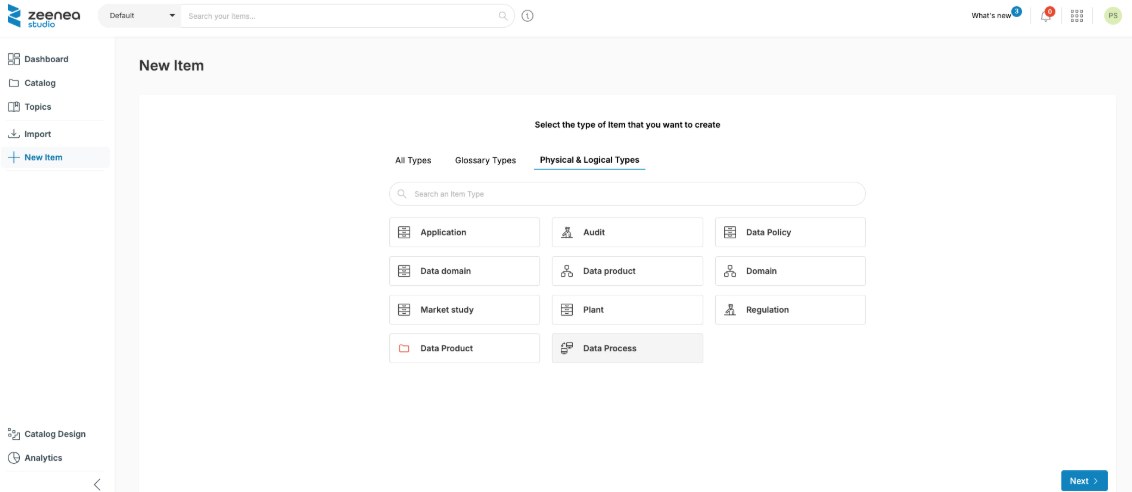The image size is (1132, 492).
Task: Open What's new link
Action: pyautogui.click(x=991, y=16)
